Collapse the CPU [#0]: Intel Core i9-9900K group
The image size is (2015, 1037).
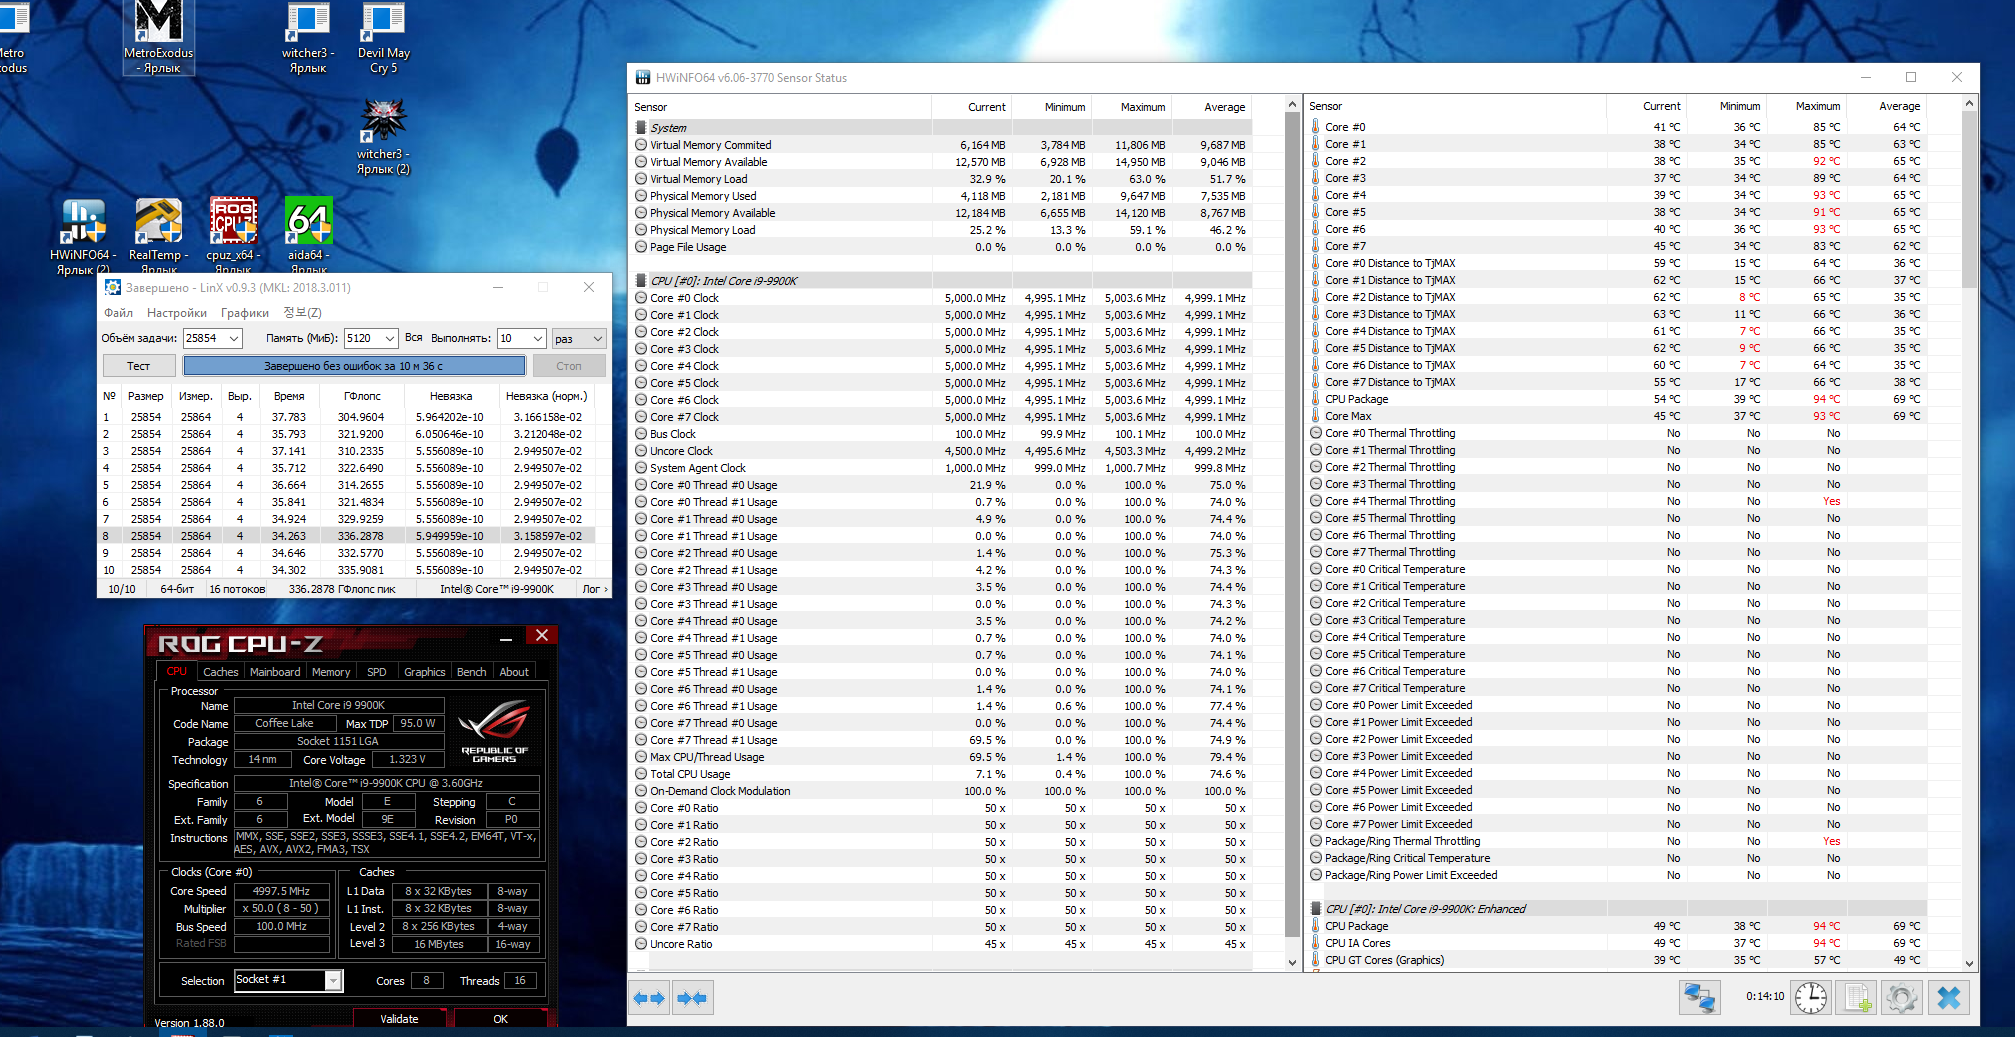pyautogui.click(x=641, y=281)
